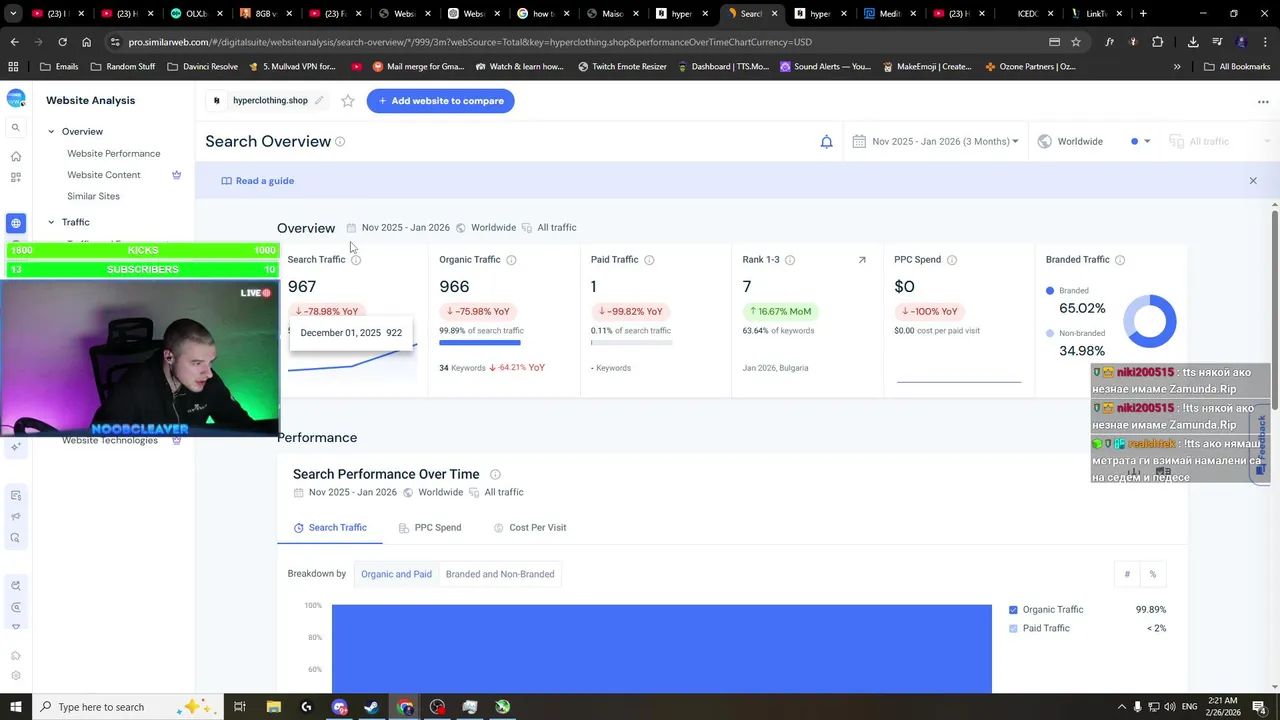Open the Similarweb search icon in the sidebar
Image resolution: width=1280 pixels, height=720 pixels.
(15, 128)
